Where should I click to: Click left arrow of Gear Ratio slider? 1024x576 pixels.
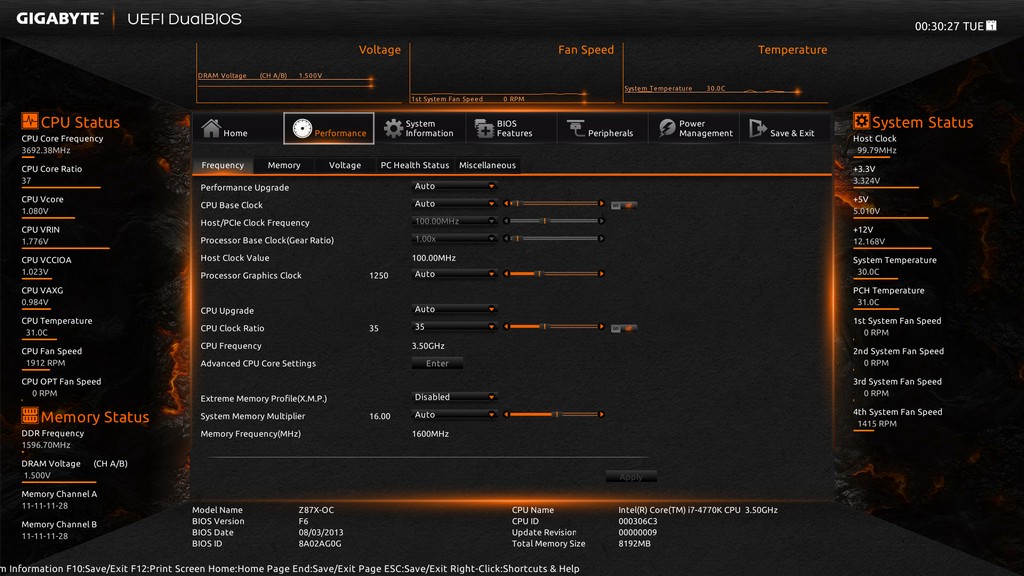tap(506, 238)
